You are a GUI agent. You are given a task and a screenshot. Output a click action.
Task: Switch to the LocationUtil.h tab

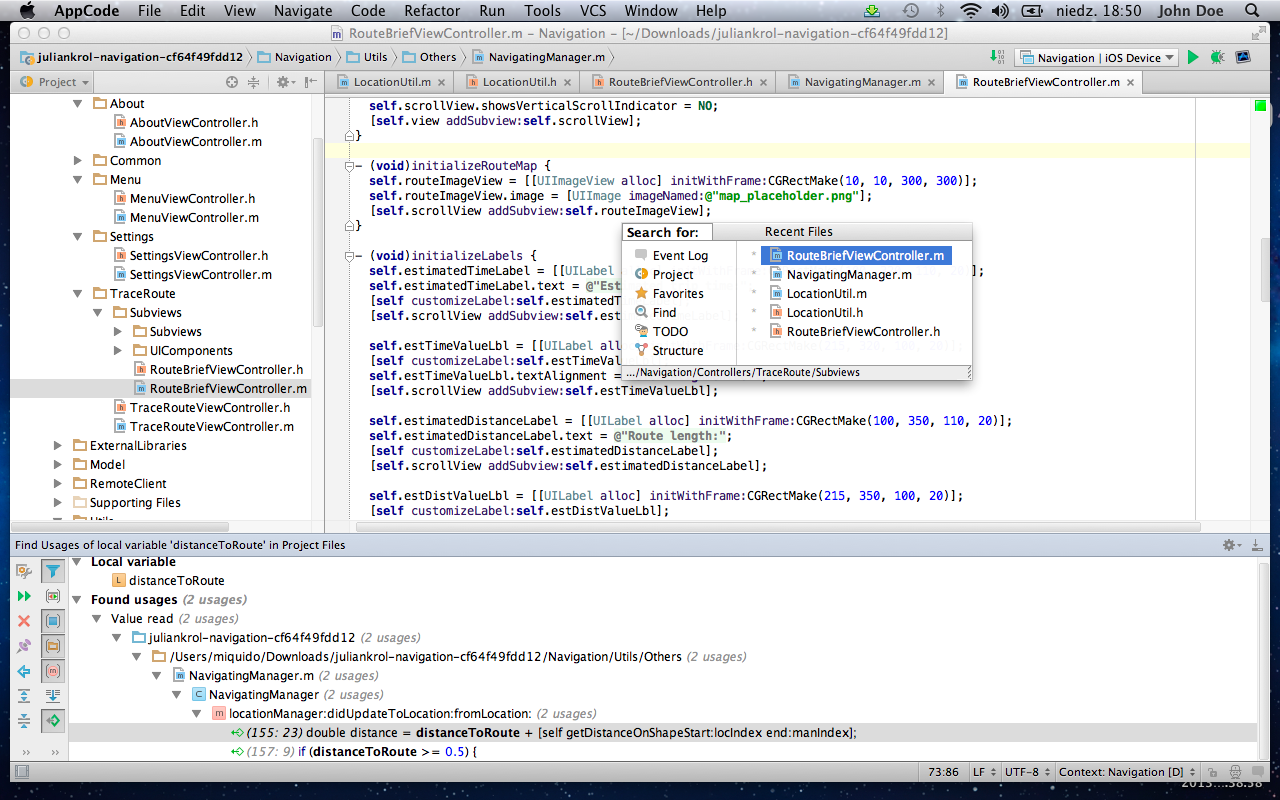[518, 82]
